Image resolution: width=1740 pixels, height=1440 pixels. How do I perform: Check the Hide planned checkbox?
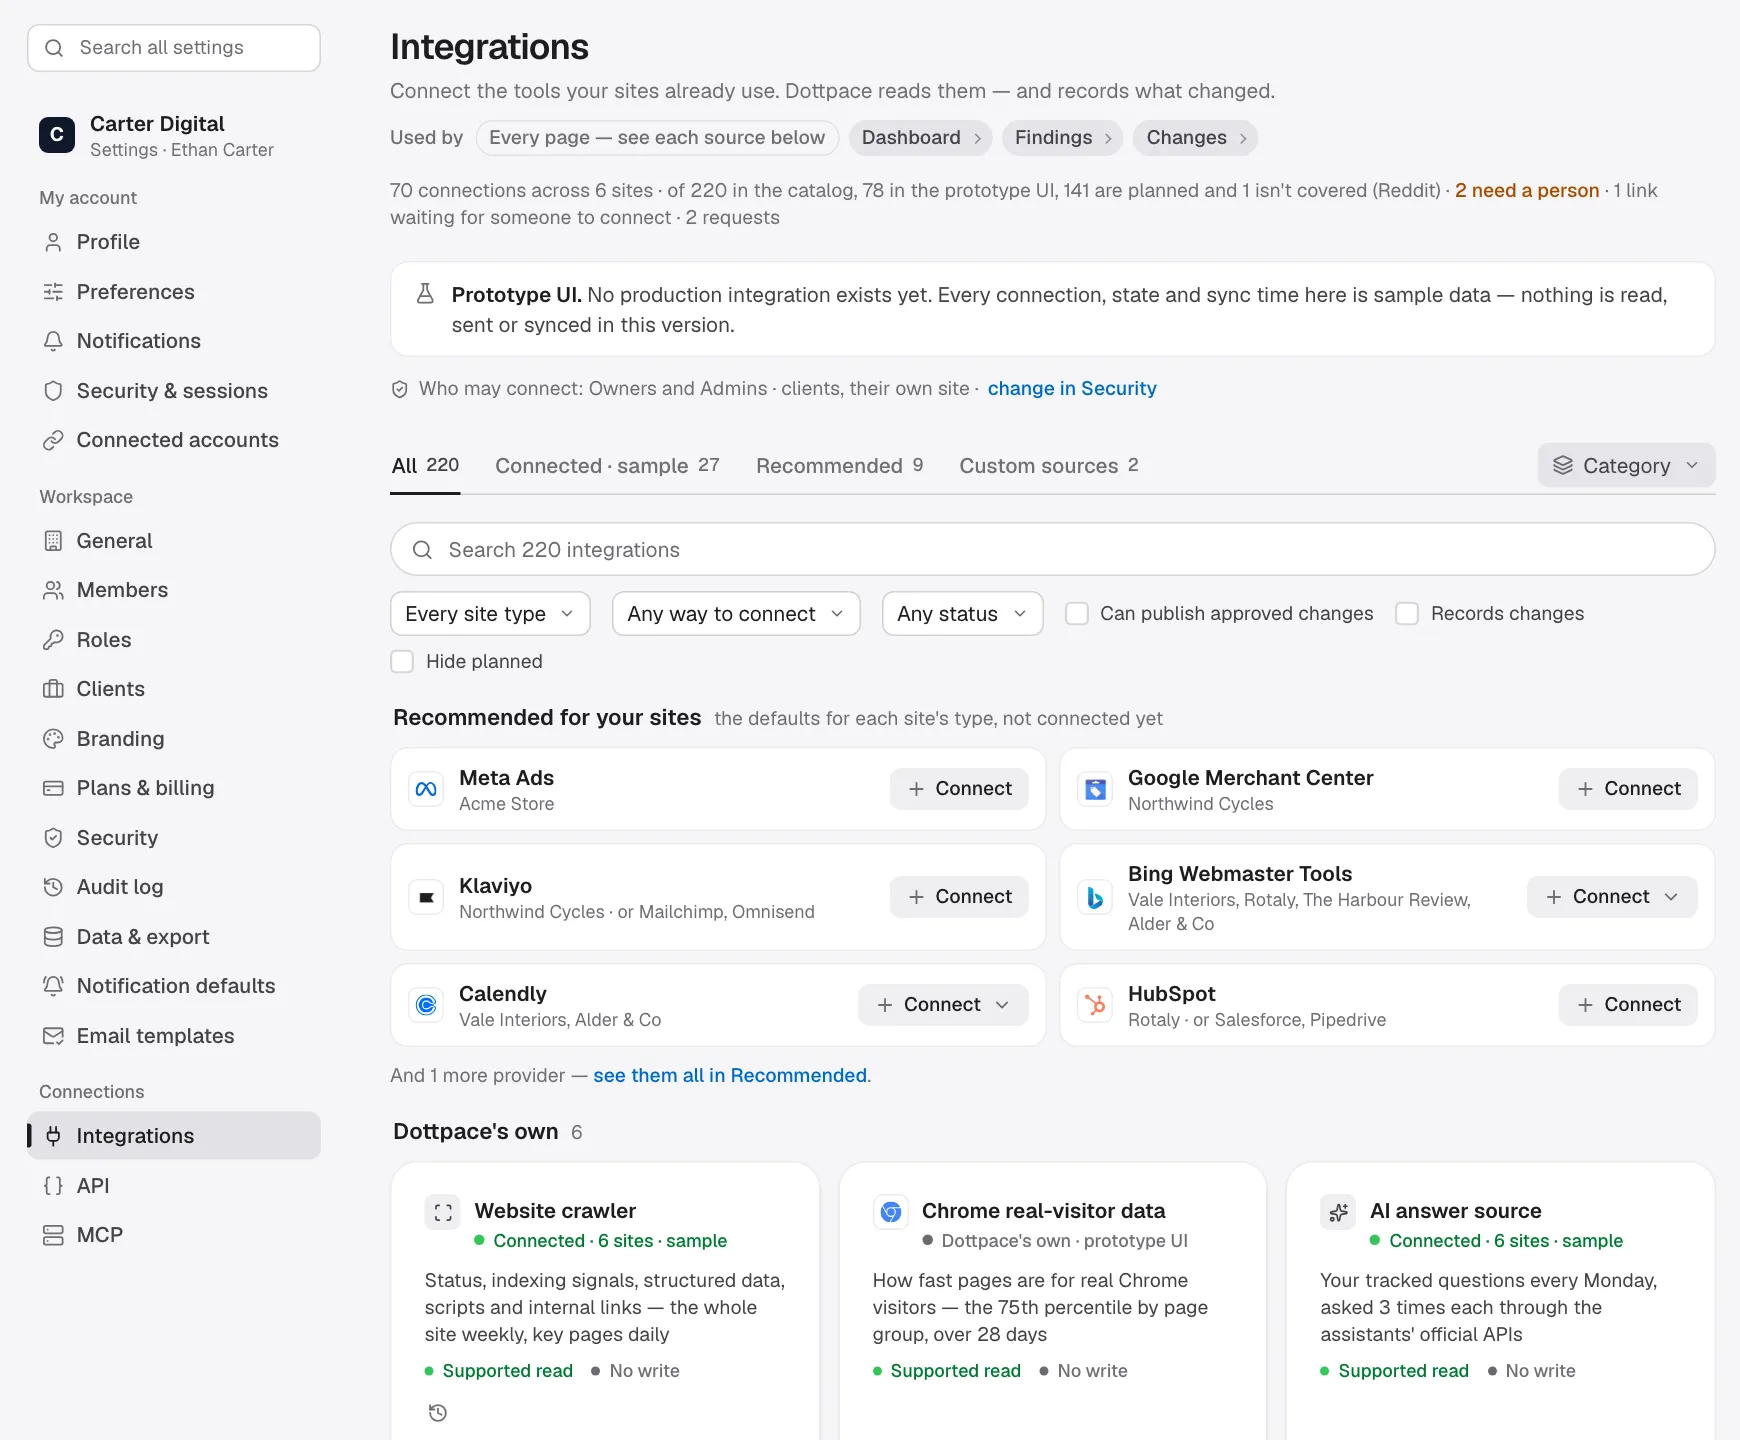pyautogui.click(x=402, y=662)
